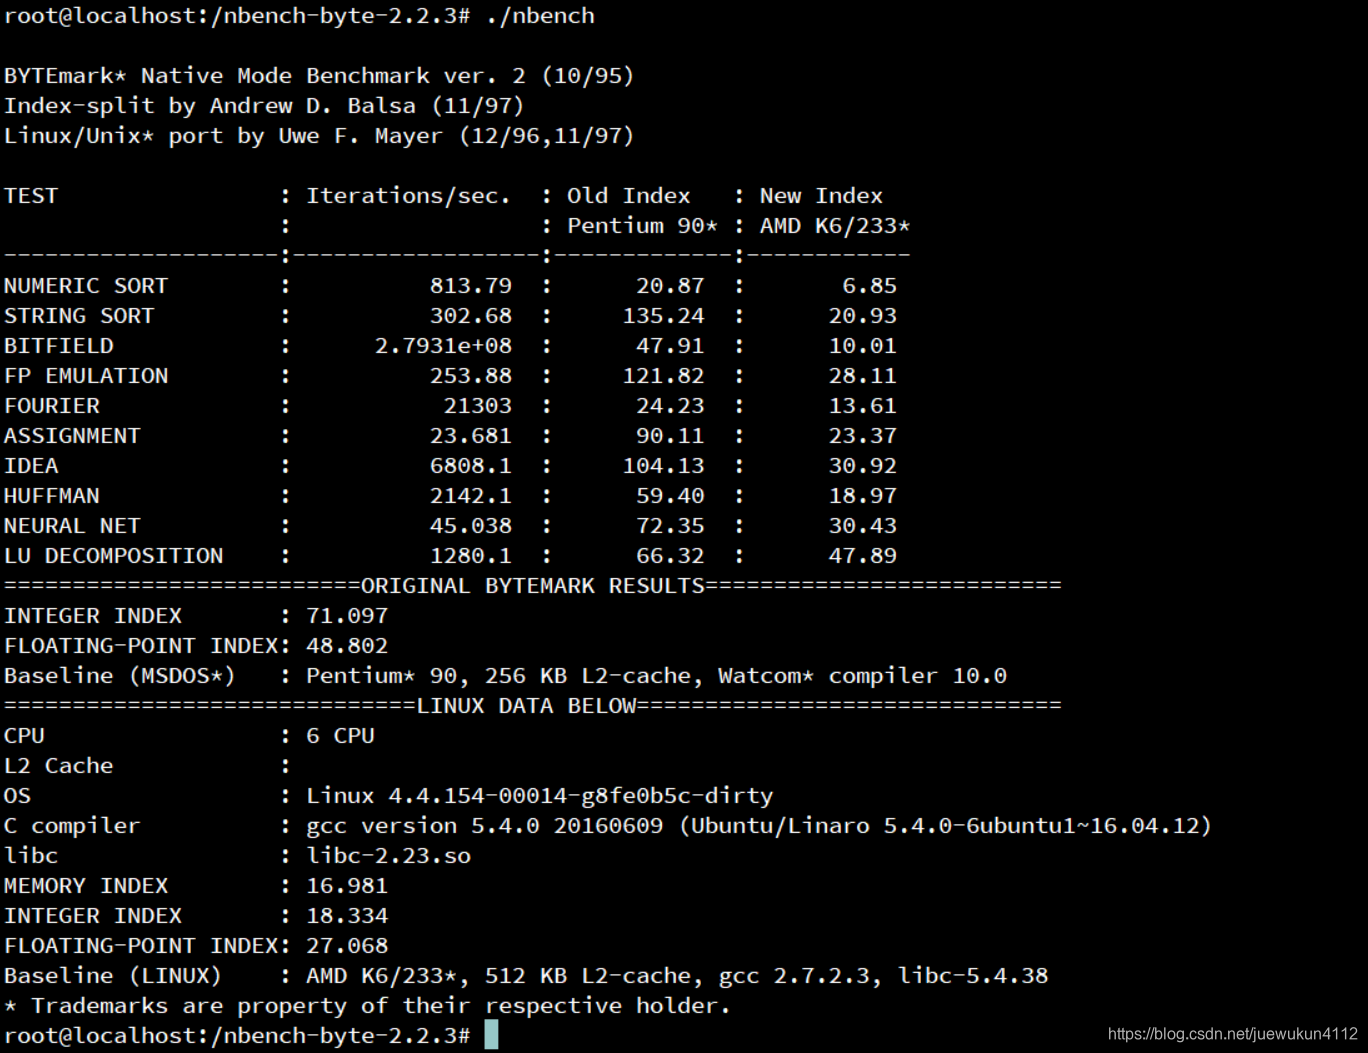The height and width of the screenshot is (1053, 1368).
Task: Click the Linux FLOATING-POINT INDEX value 27.068
Action: [347, 946]
